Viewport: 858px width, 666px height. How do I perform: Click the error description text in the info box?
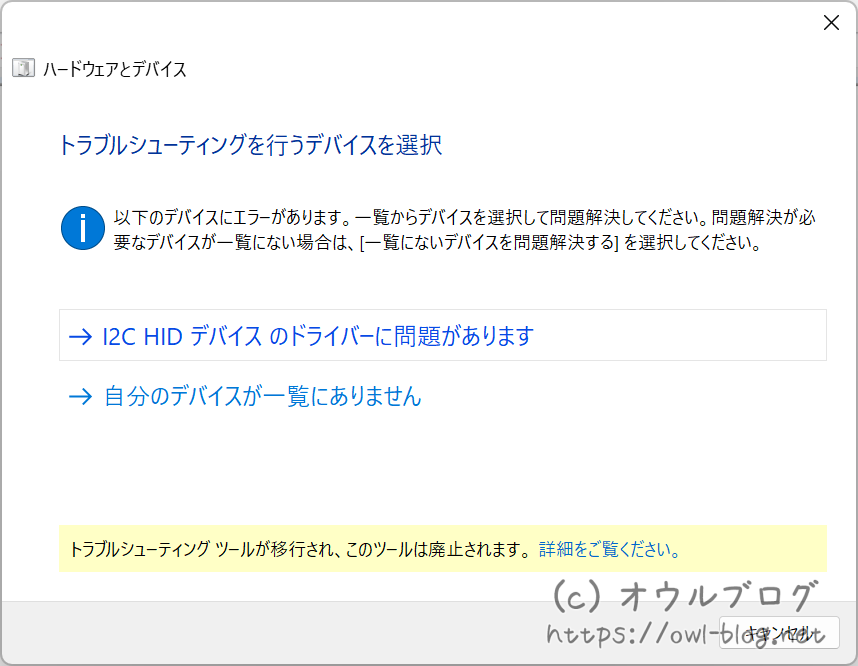tap(450, 227)
